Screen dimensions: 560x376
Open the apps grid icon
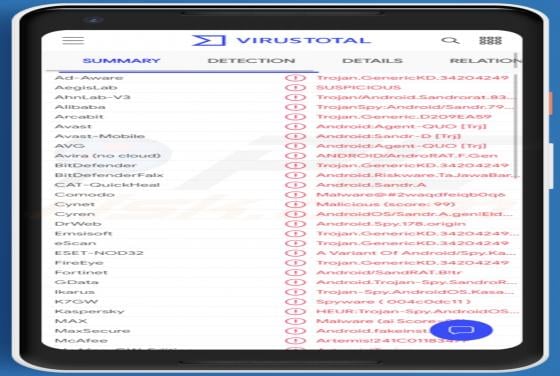[x=490, y=40]
